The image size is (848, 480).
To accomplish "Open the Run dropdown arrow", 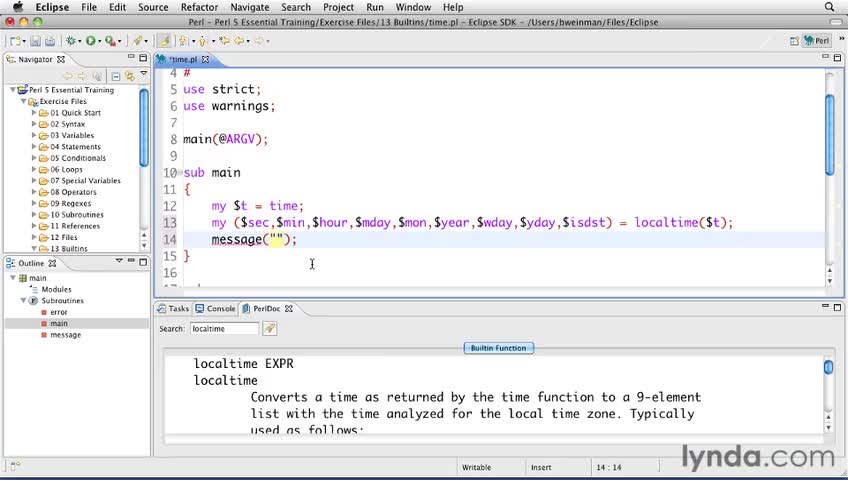I will coord(100,42).
